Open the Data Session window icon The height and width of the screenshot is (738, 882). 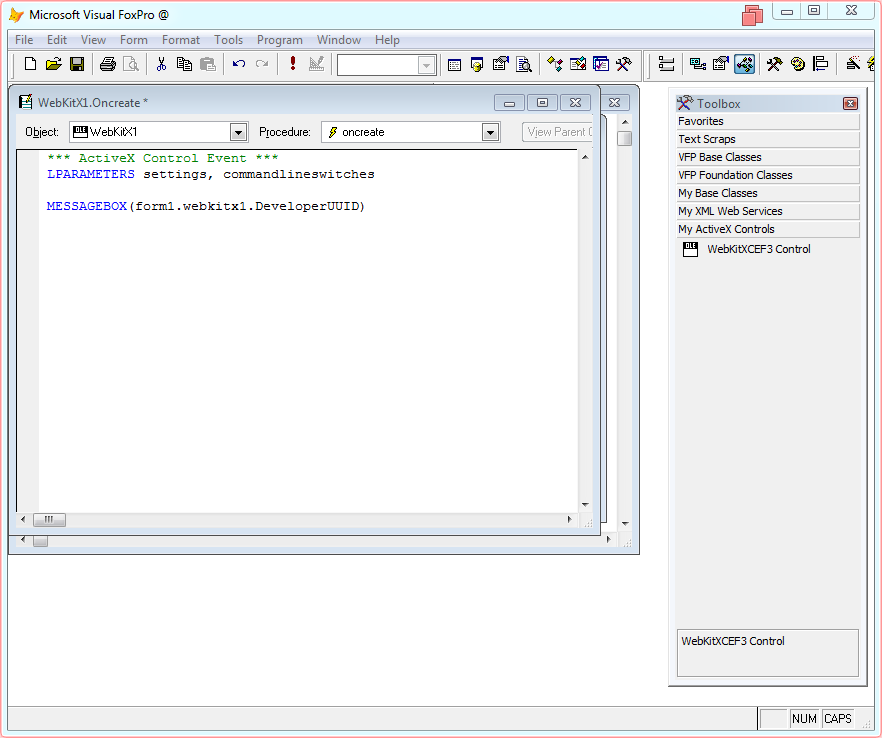477,65
